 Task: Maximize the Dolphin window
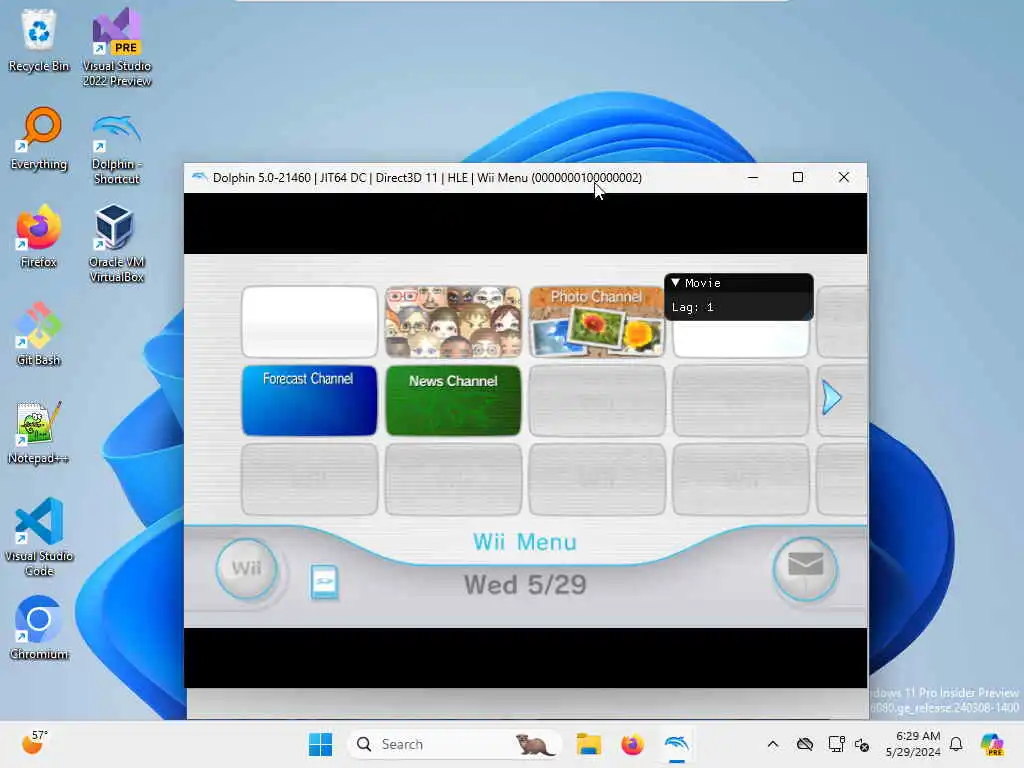[797, 177]
